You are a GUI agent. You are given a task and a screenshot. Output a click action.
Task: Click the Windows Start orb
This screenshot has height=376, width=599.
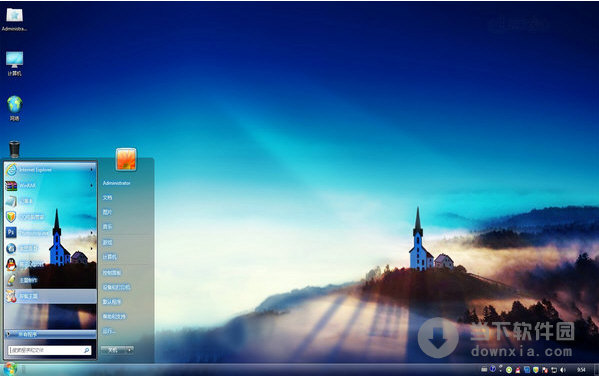coord(10,369)
